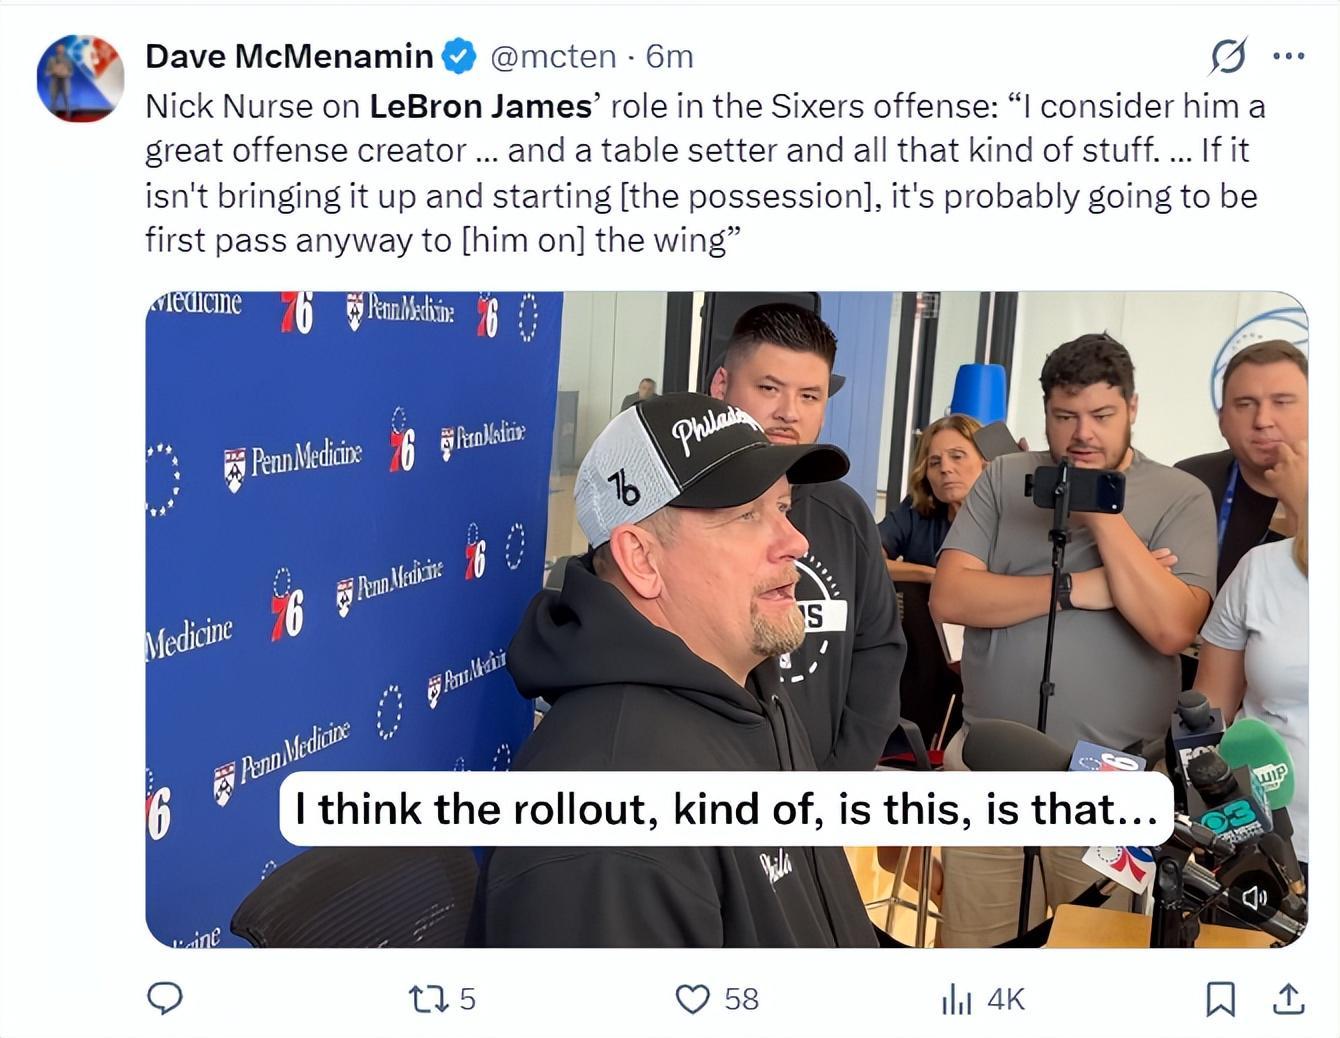Open the reply comment icon
The image size is (1340, 1038).
(x=165, y=998)
